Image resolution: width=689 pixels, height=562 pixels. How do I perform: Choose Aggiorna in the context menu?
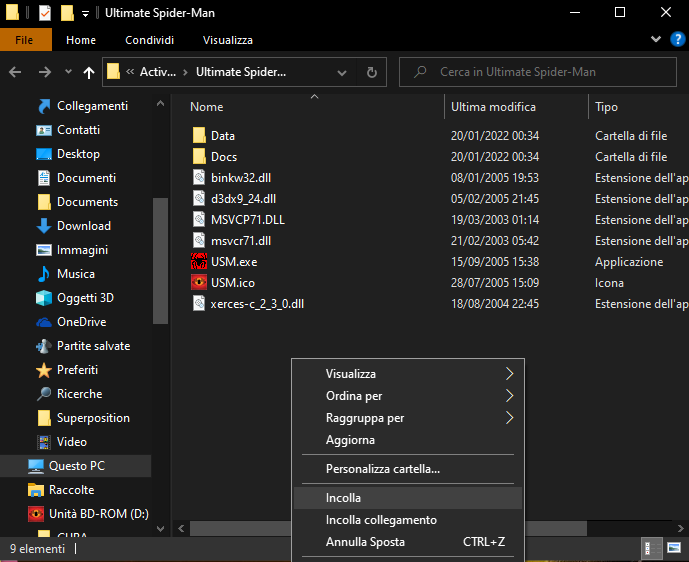[408, 440]
